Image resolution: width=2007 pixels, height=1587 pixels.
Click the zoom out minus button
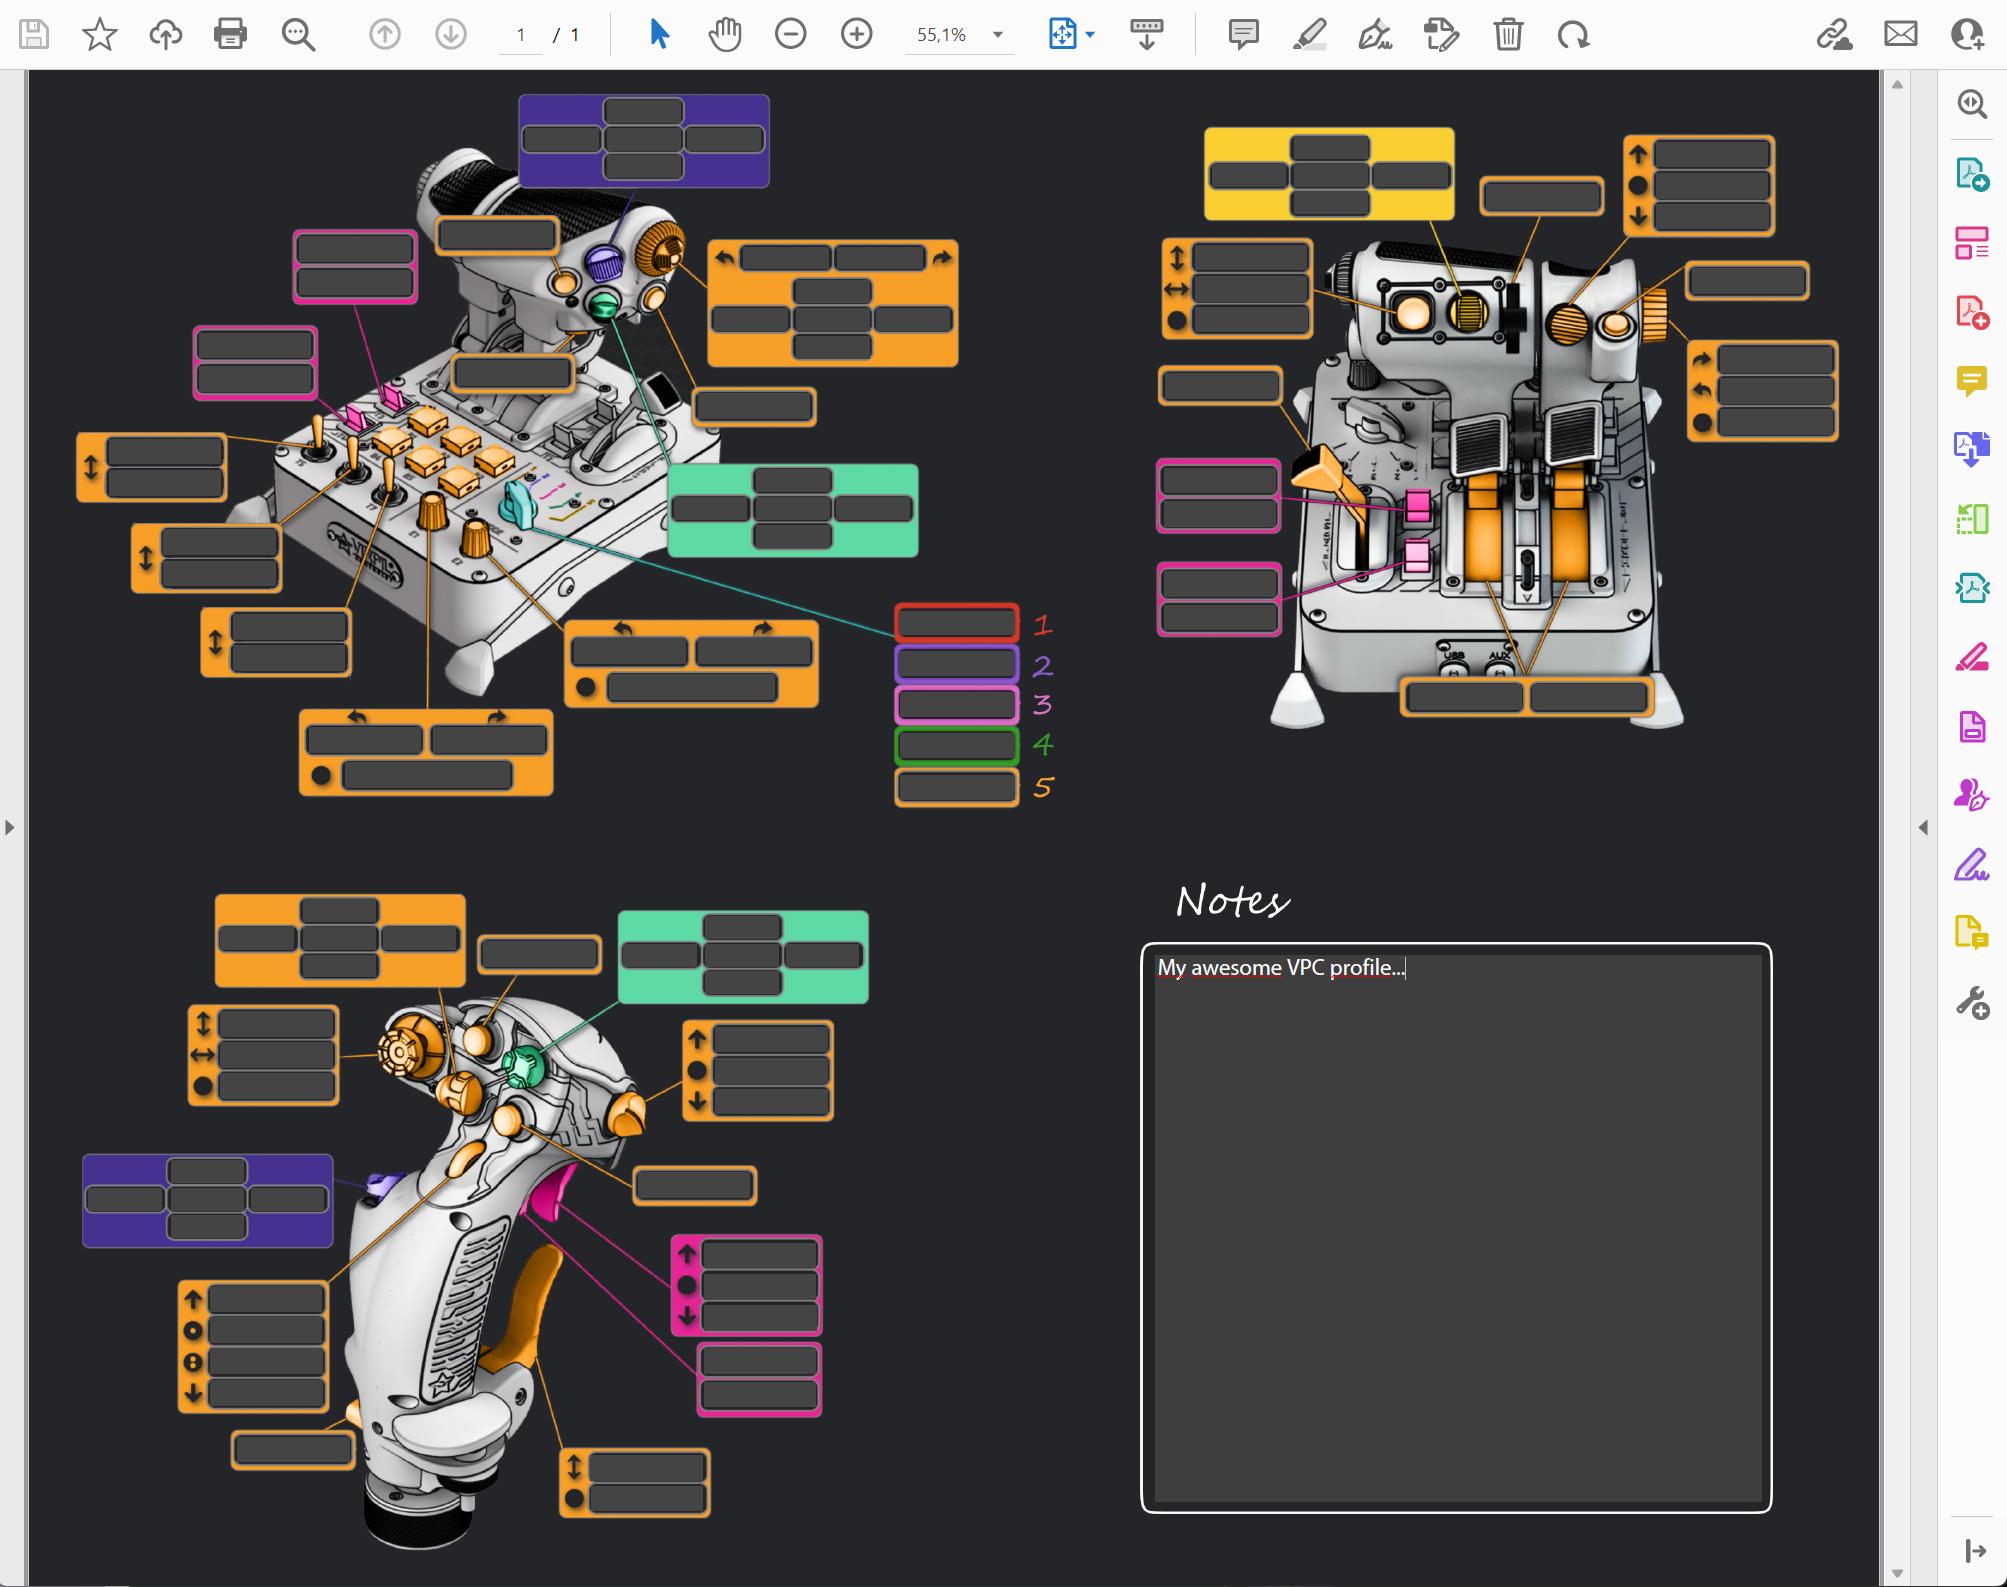coord(790,35)
